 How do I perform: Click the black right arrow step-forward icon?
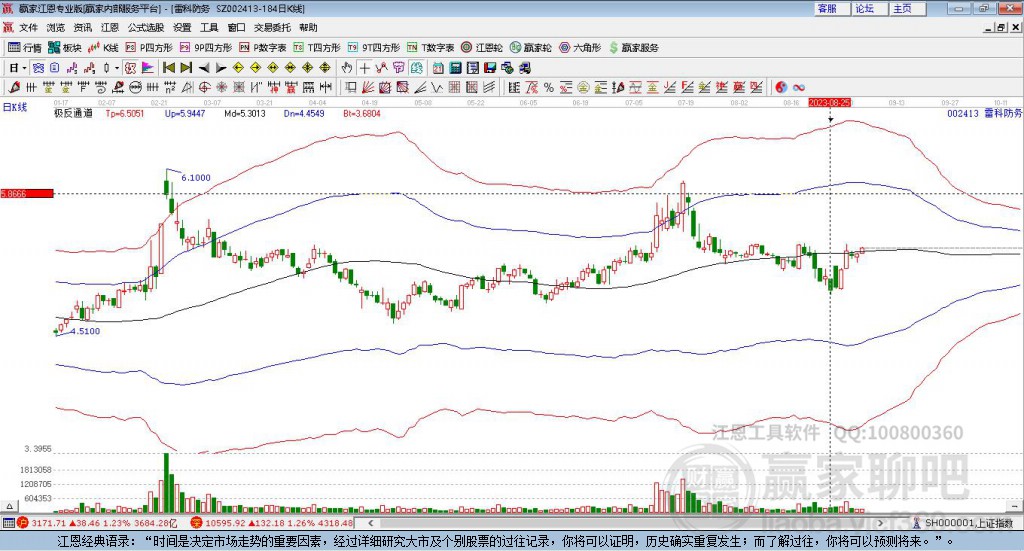(x=221, y=68)
